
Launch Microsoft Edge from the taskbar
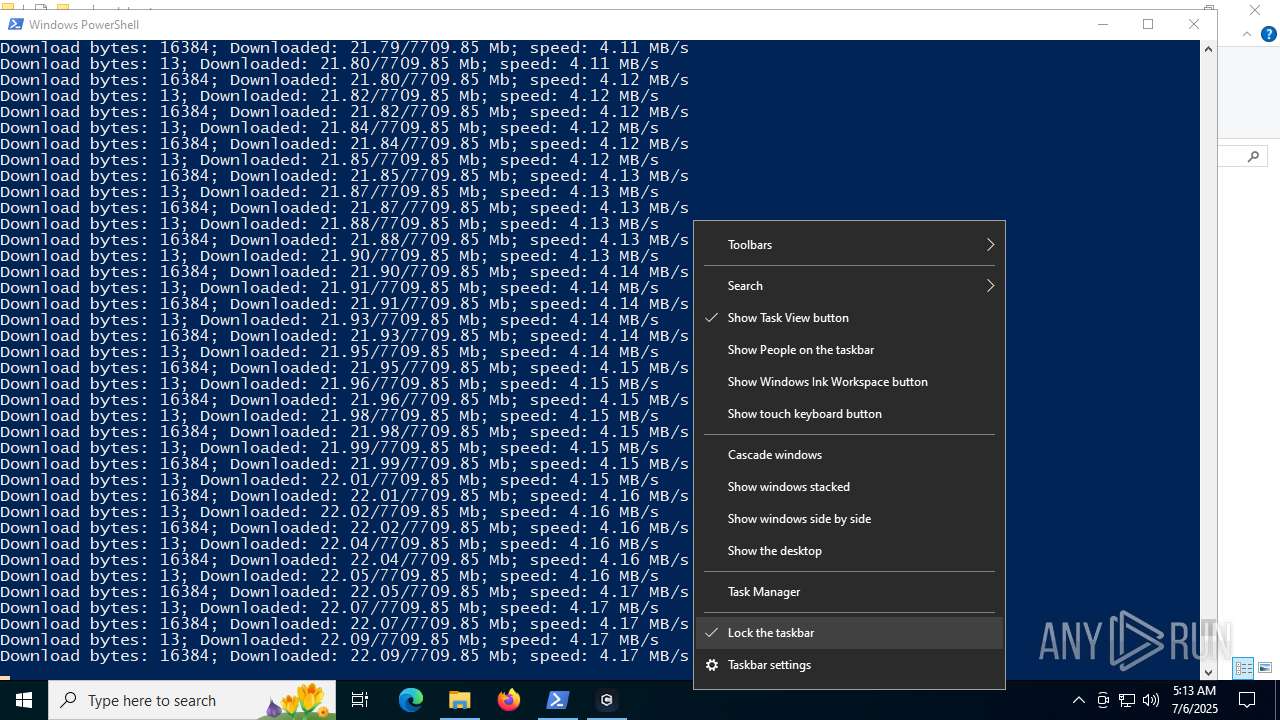[x=411, y=700]
